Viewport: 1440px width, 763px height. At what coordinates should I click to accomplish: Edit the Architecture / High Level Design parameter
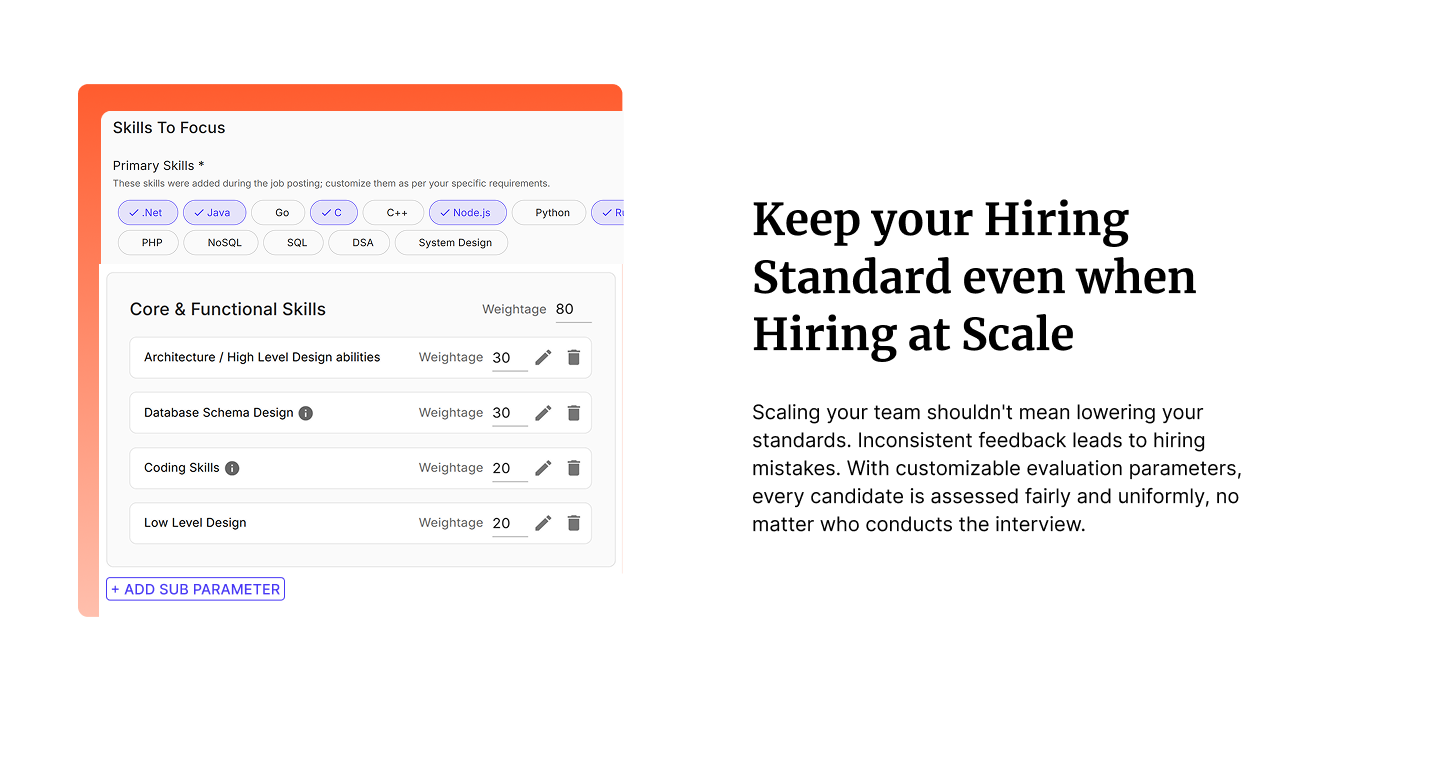[x=543, y=357]
